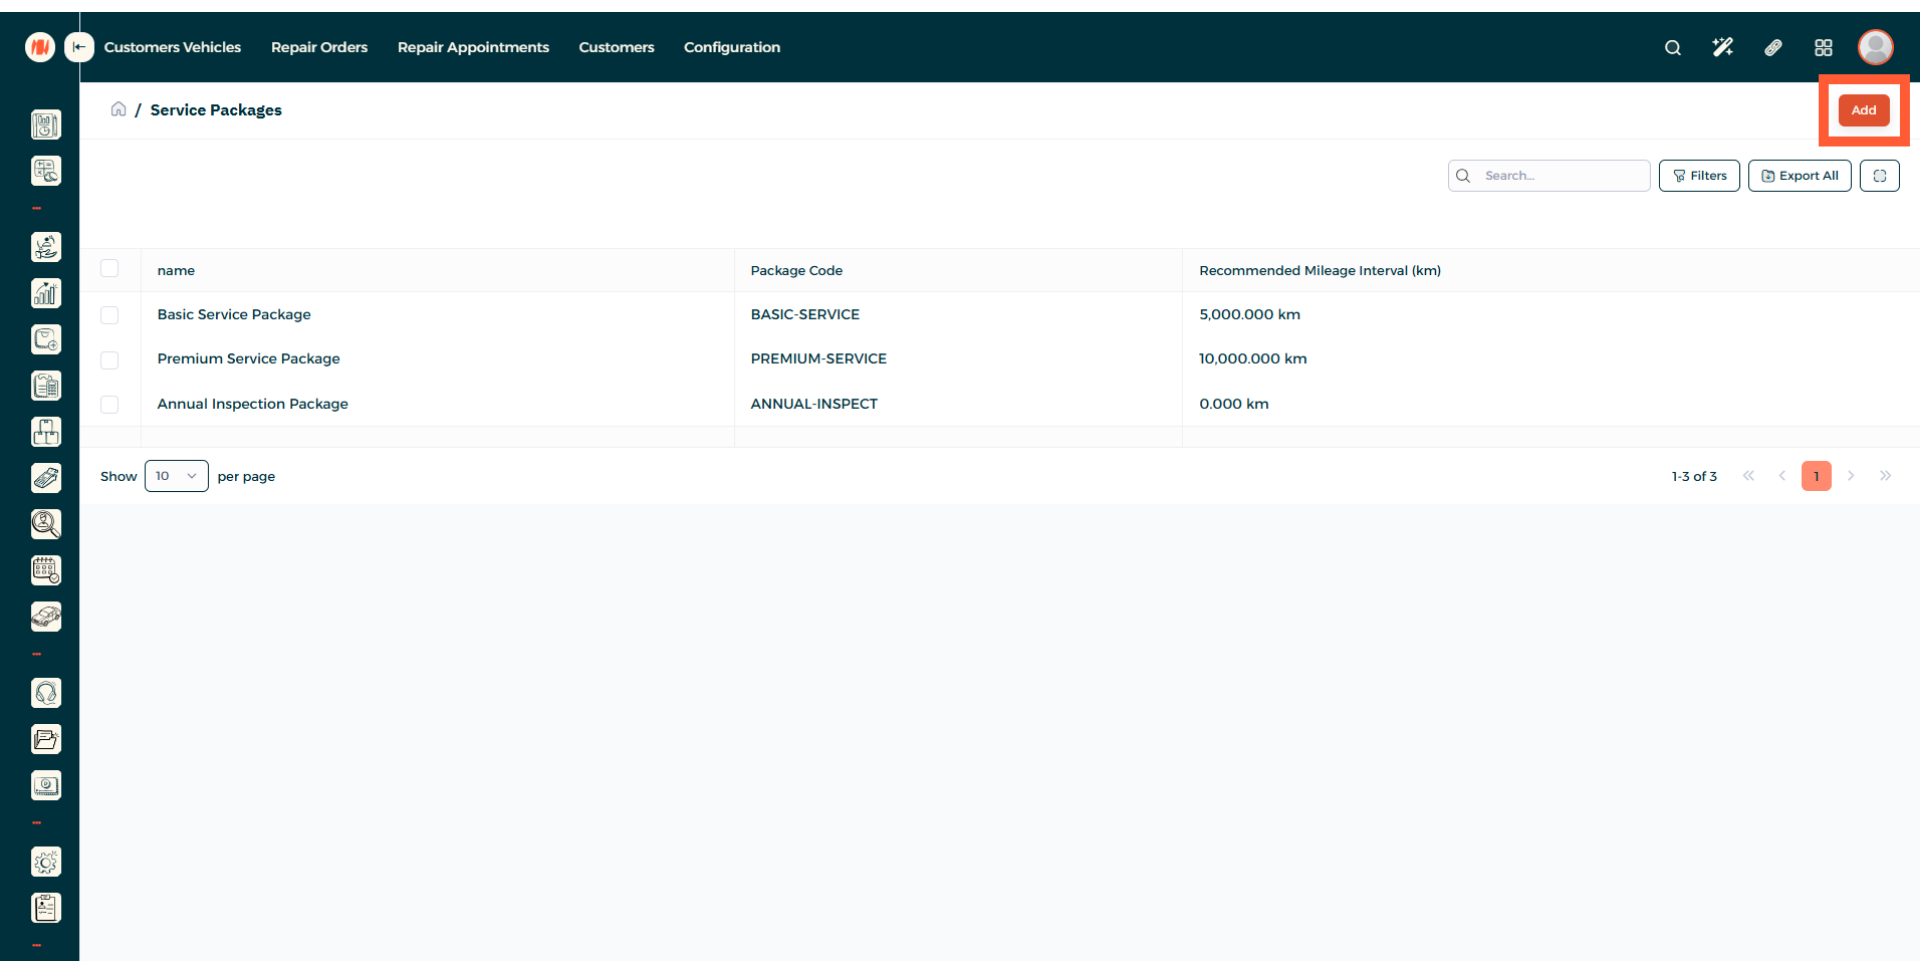
Task: Click the home breadcrumb icon
Action: pyautogui.click(x=118, y=109)
